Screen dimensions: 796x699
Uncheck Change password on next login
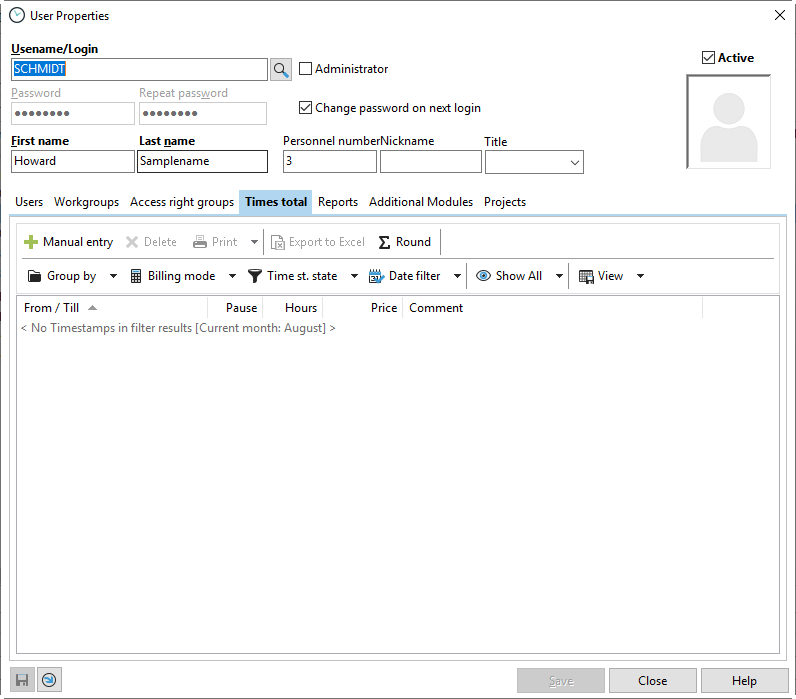(306, 108)
